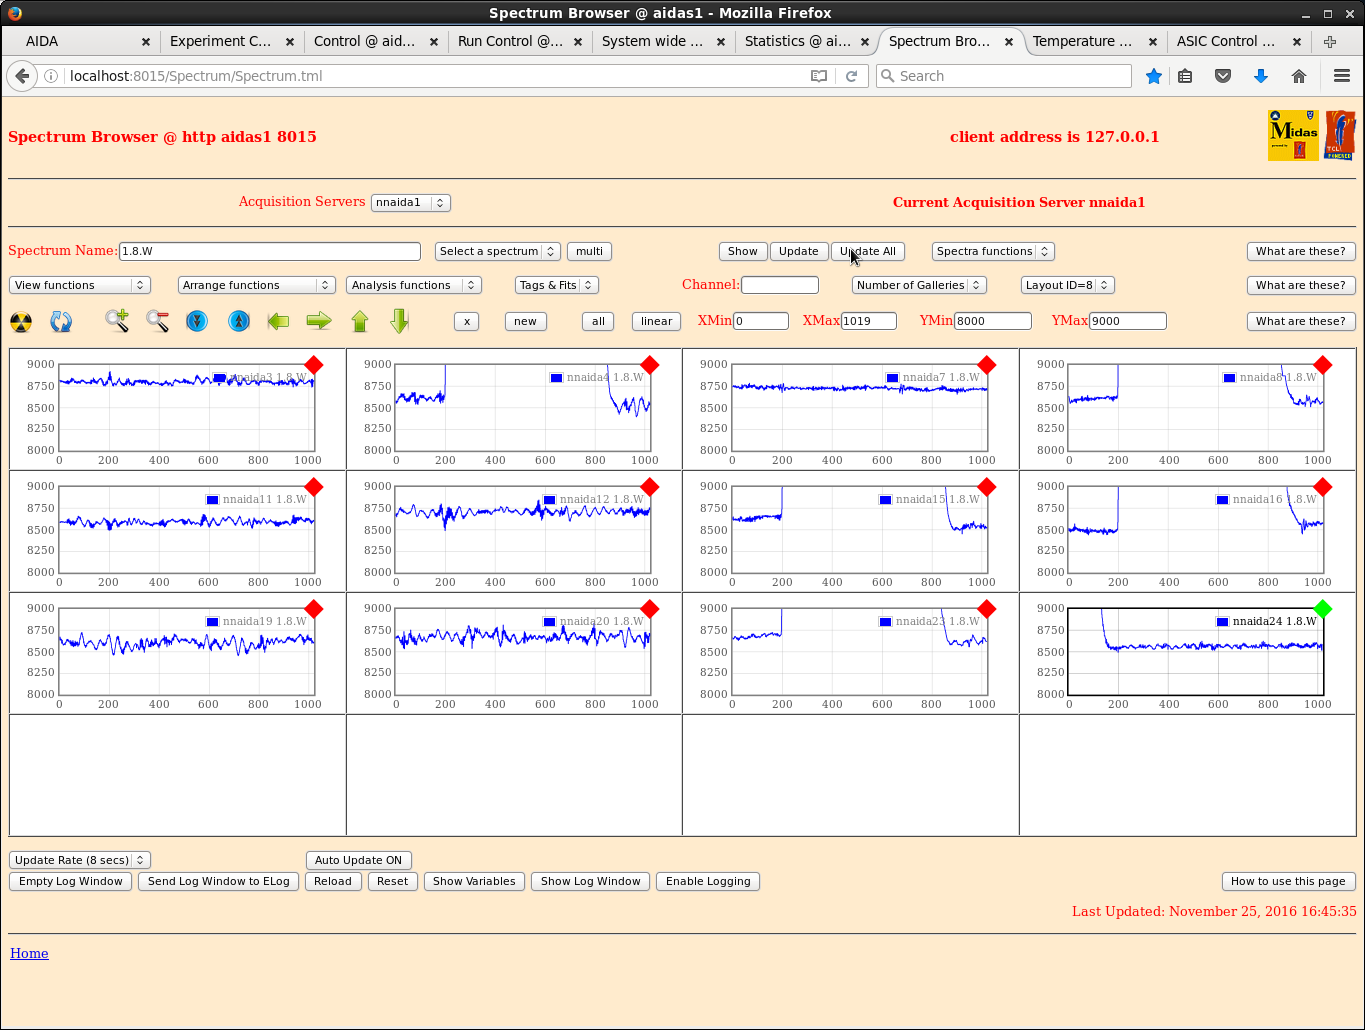Click the Midas logo icon
This screenshot has height=1030, width=1365.
pos(1293,135)
